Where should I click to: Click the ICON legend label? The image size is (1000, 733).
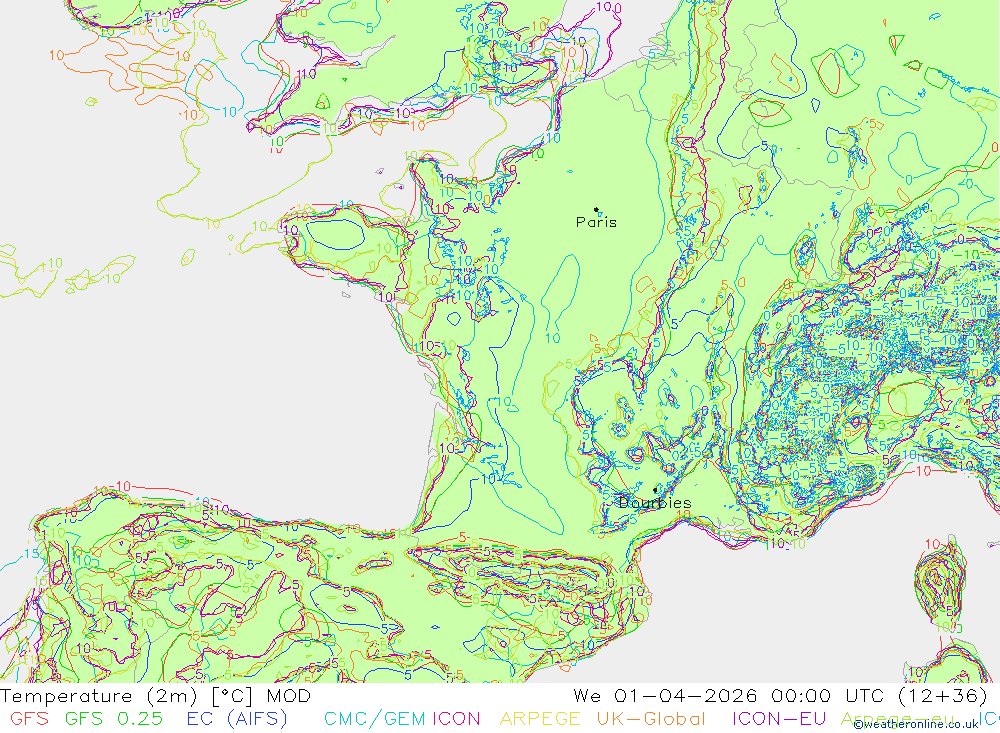[x=456, y=719]
